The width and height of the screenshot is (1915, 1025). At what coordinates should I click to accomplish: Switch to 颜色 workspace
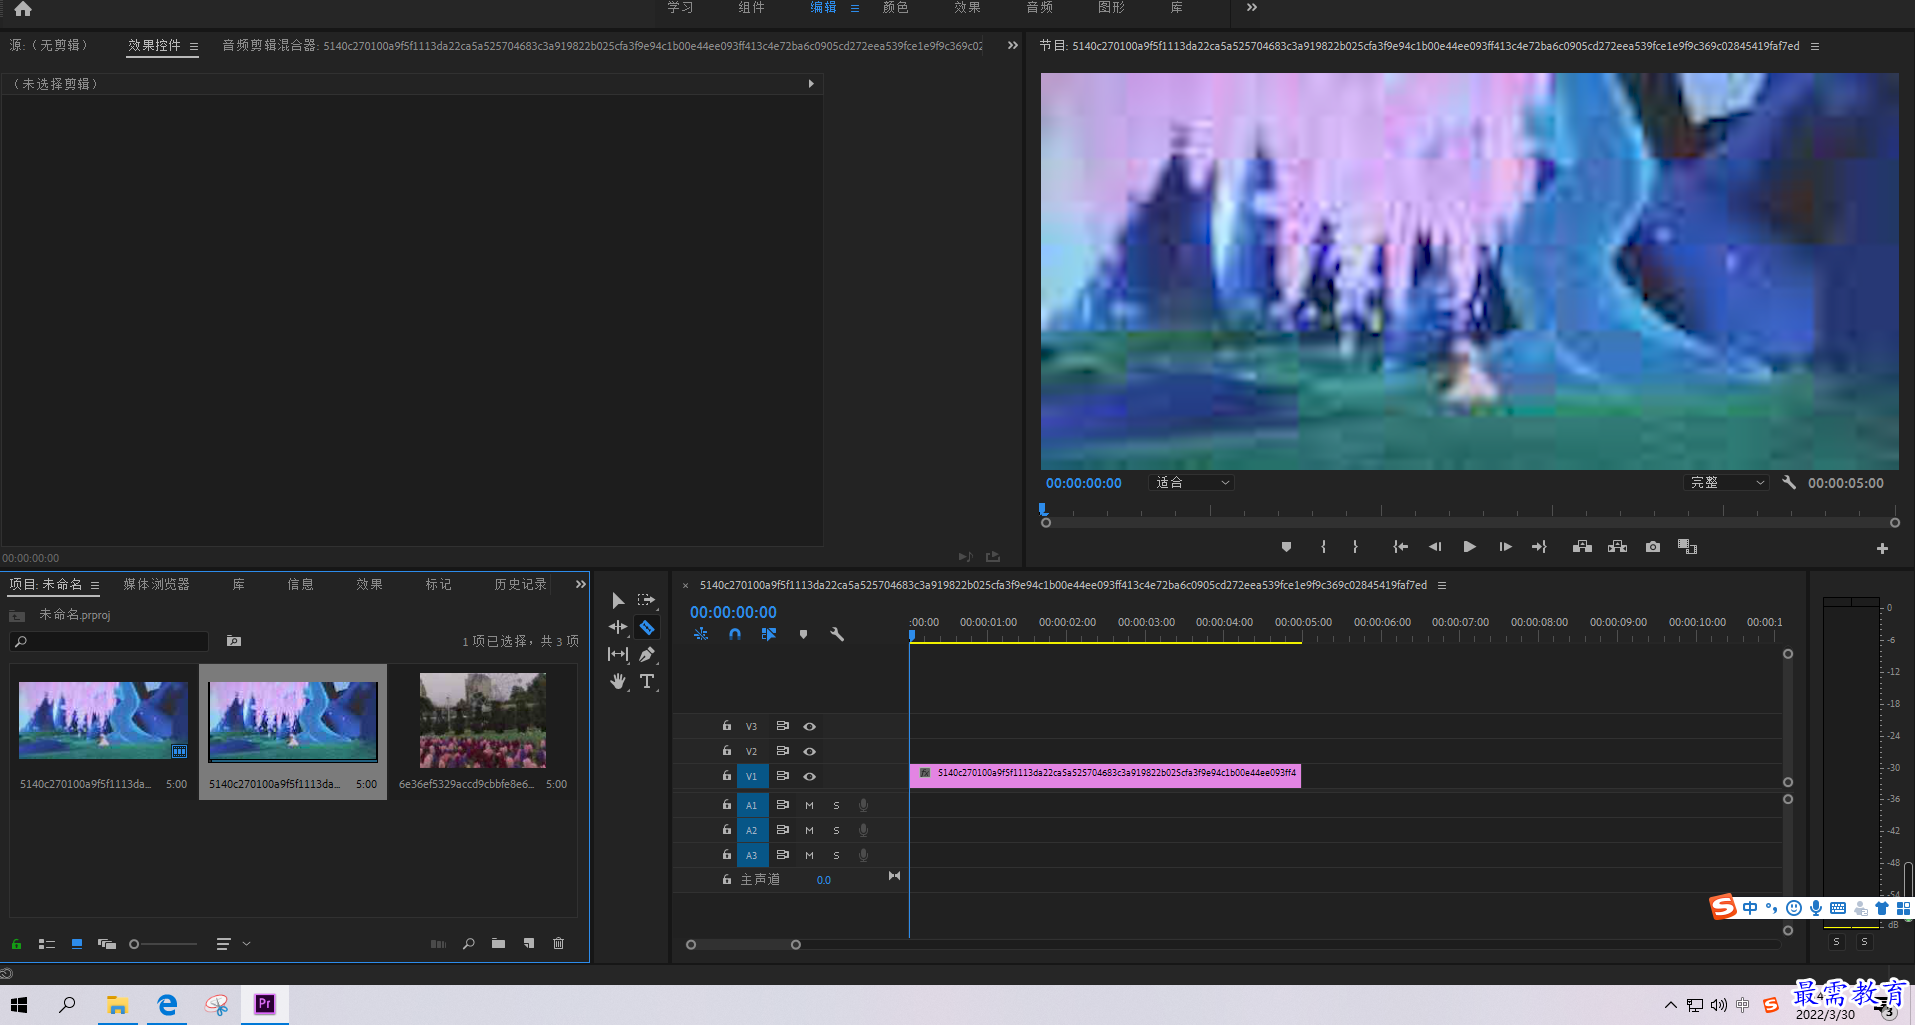coord(895,8)
